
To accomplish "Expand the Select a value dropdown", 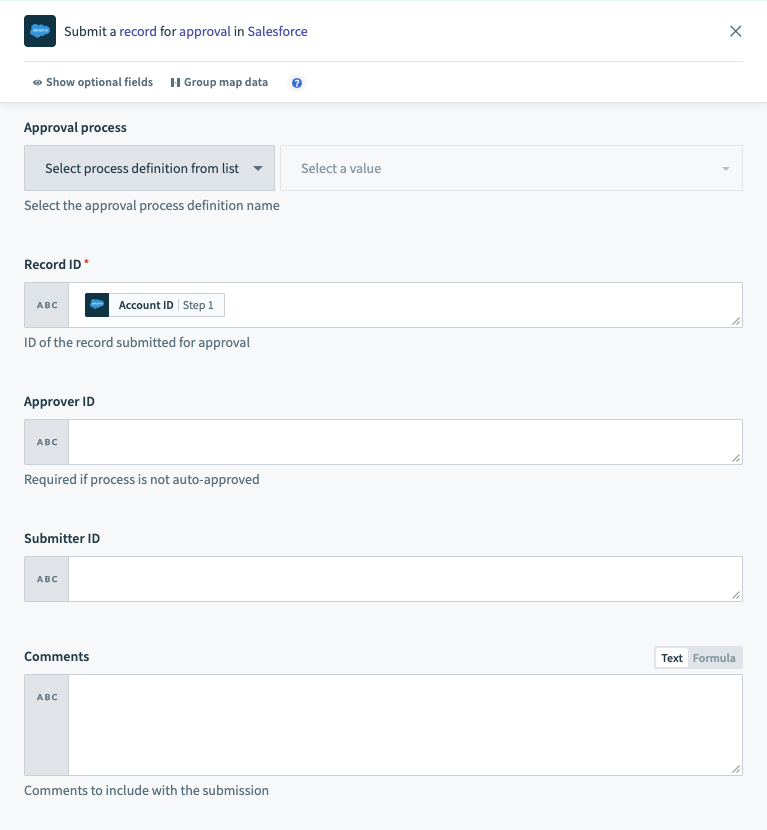I will pos(512,168).
